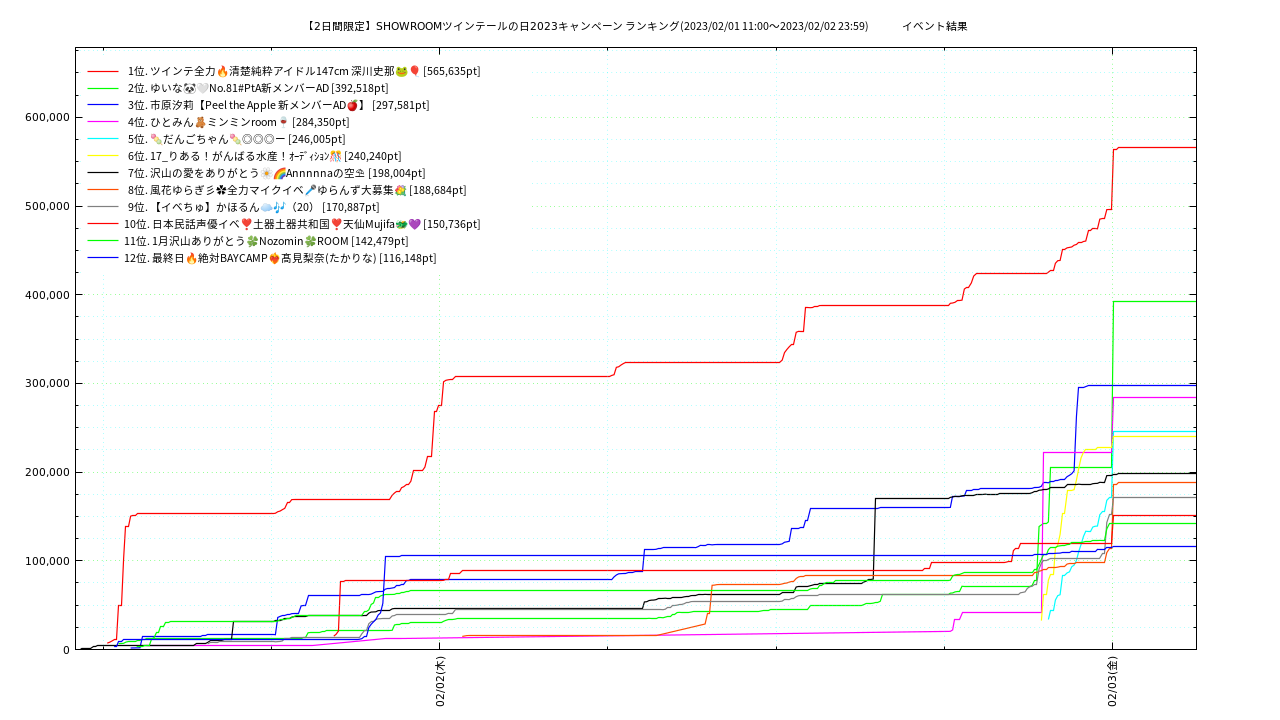Click y-axis label '100,000'
The height and width of the screenshot is (720, 1280).
pos(46,561)
